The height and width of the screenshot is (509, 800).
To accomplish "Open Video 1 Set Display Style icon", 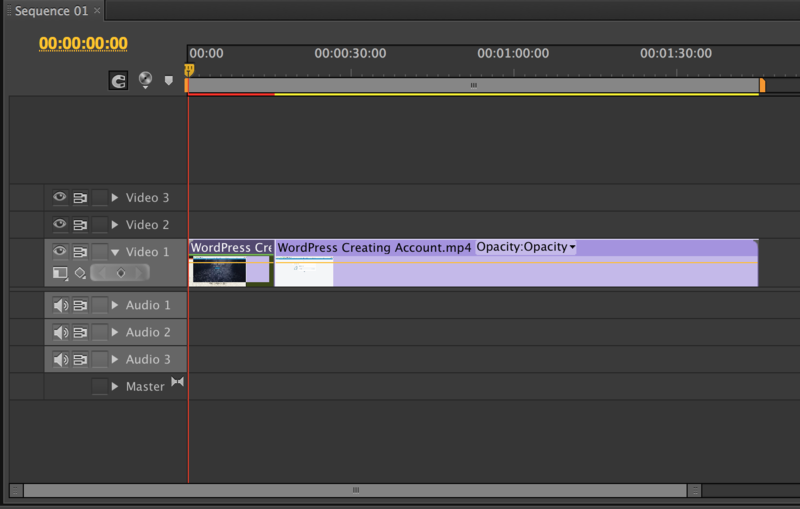I will 60,273.
